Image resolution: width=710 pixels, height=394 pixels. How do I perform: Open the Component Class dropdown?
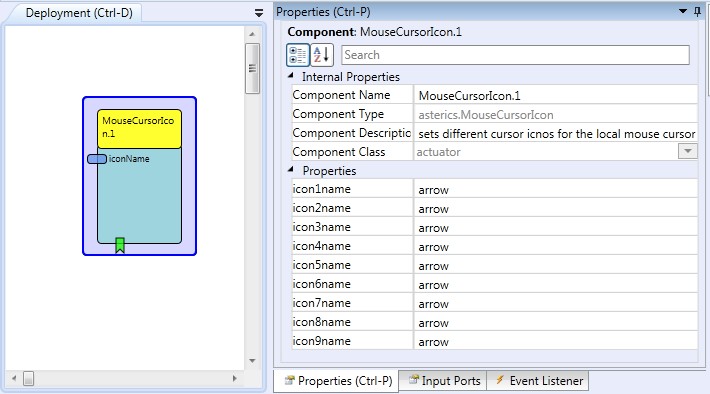click(x=688, y=151)
